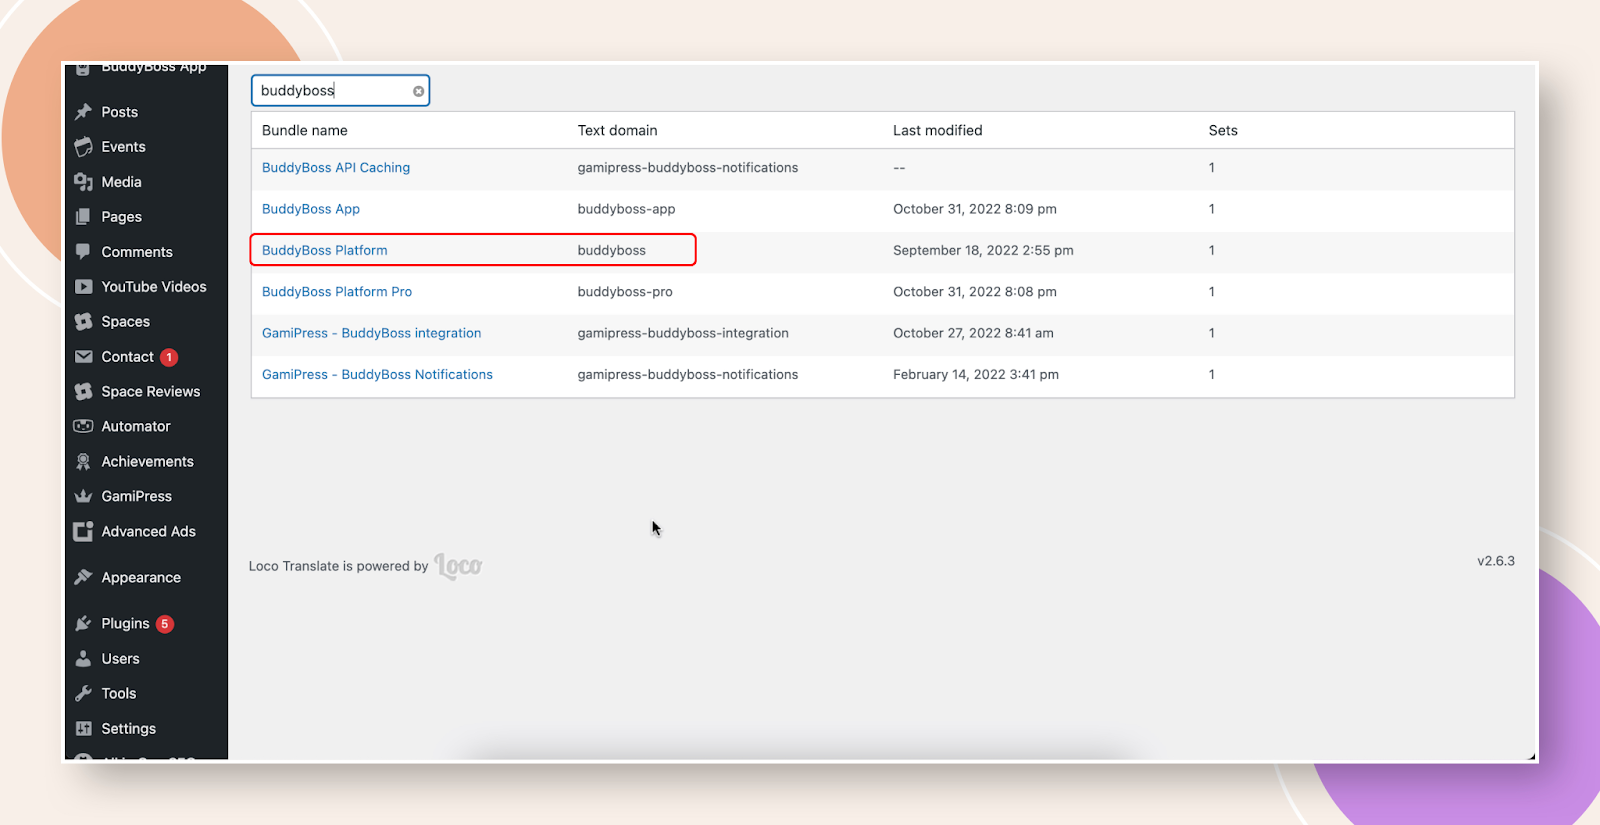
Task: Open the BuddyBoss Platform Pro bundle
Action: coord(337,292)
